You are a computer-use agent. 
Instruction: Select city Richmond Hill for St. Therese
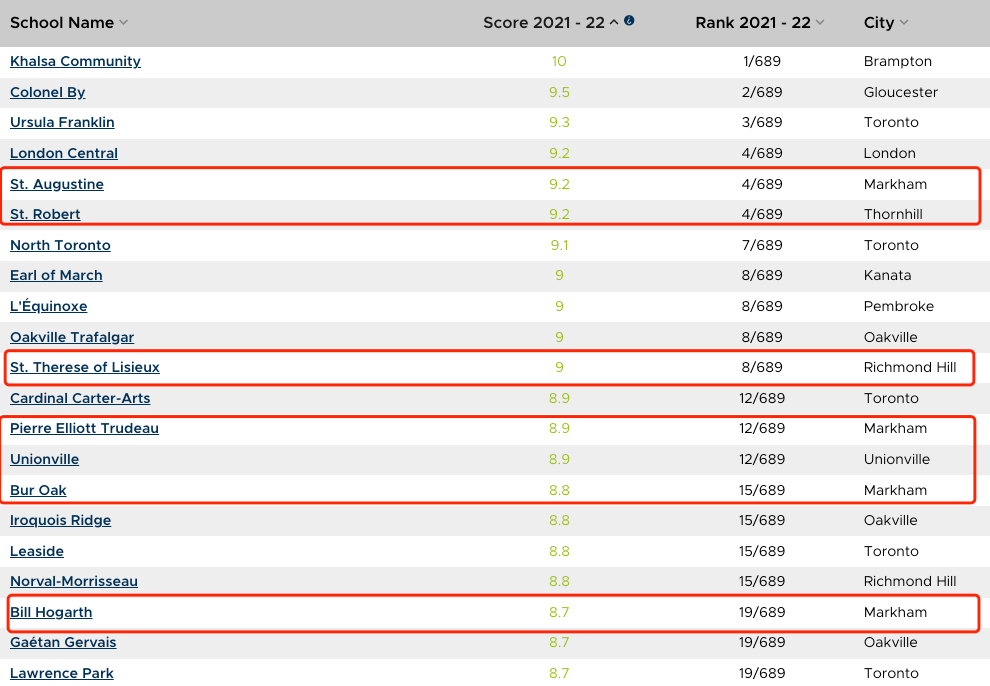click(x=910, y=367)
